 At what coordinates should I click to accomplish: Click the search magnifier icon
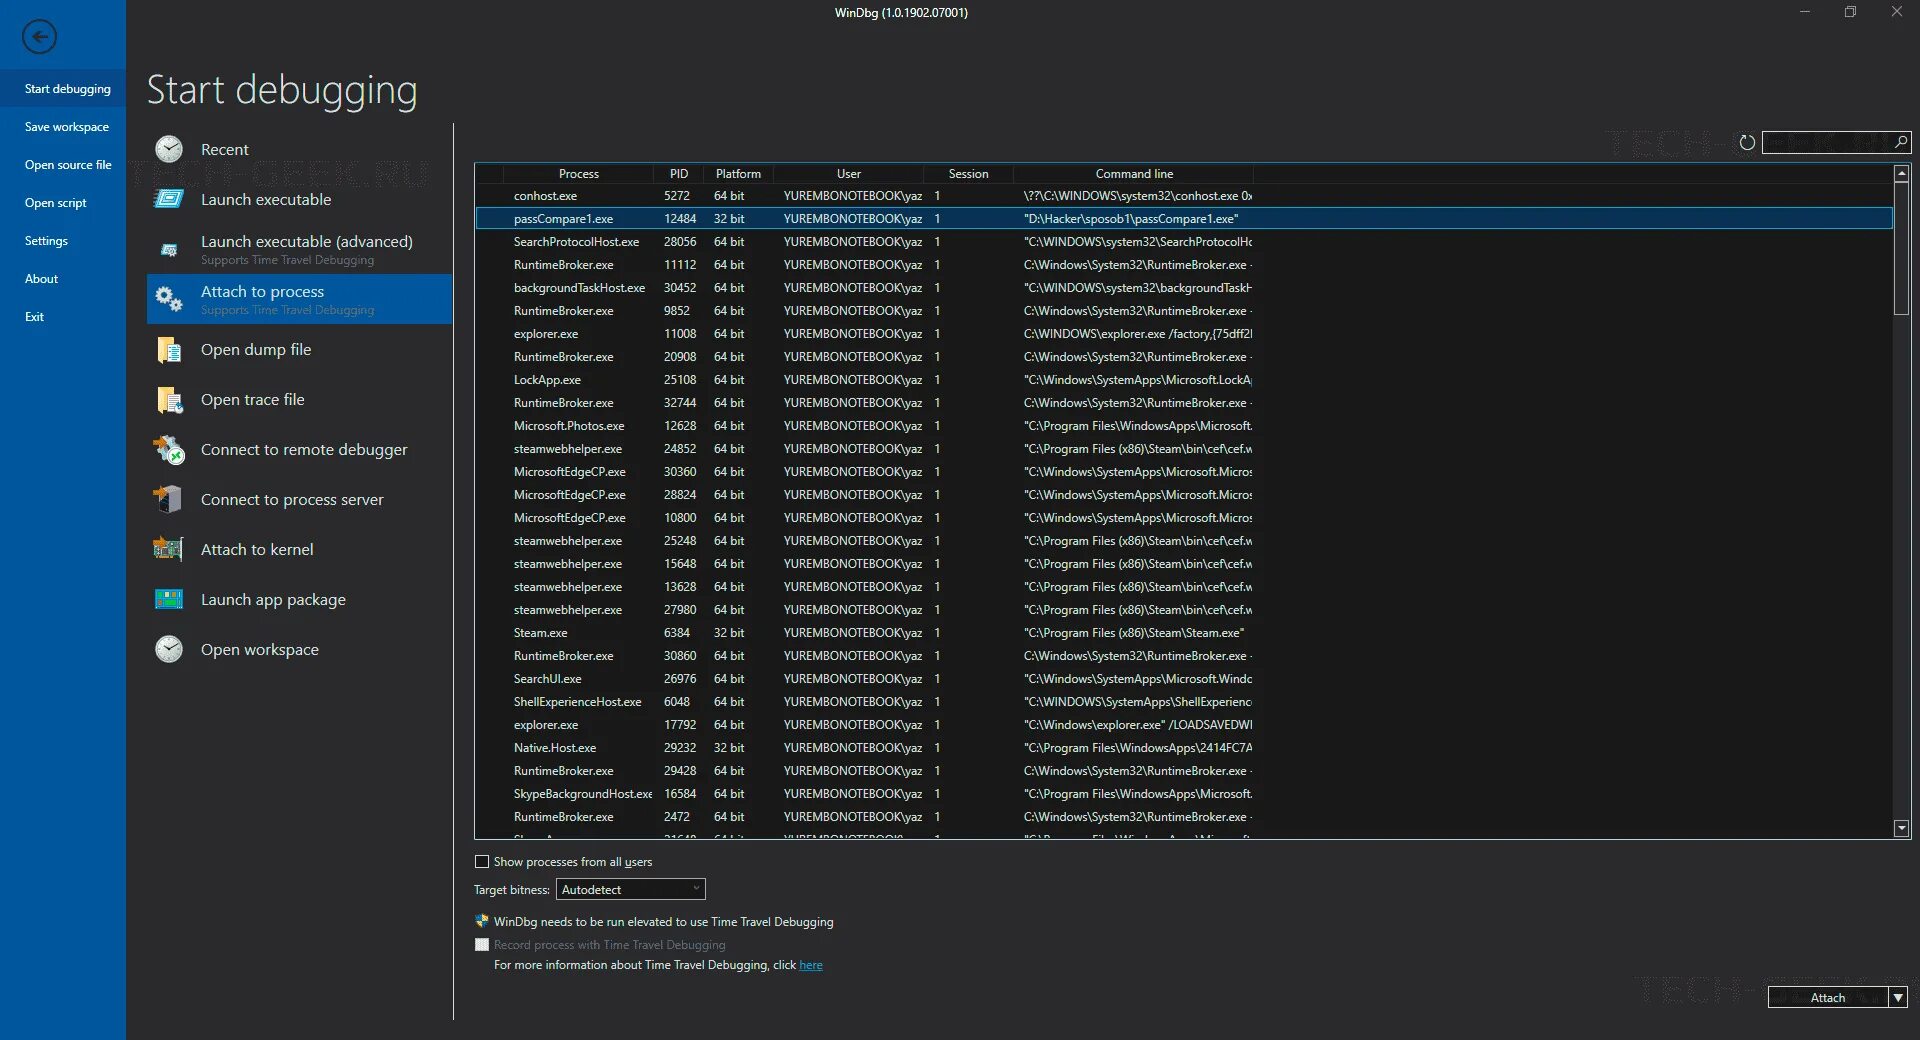(1901, 142)
